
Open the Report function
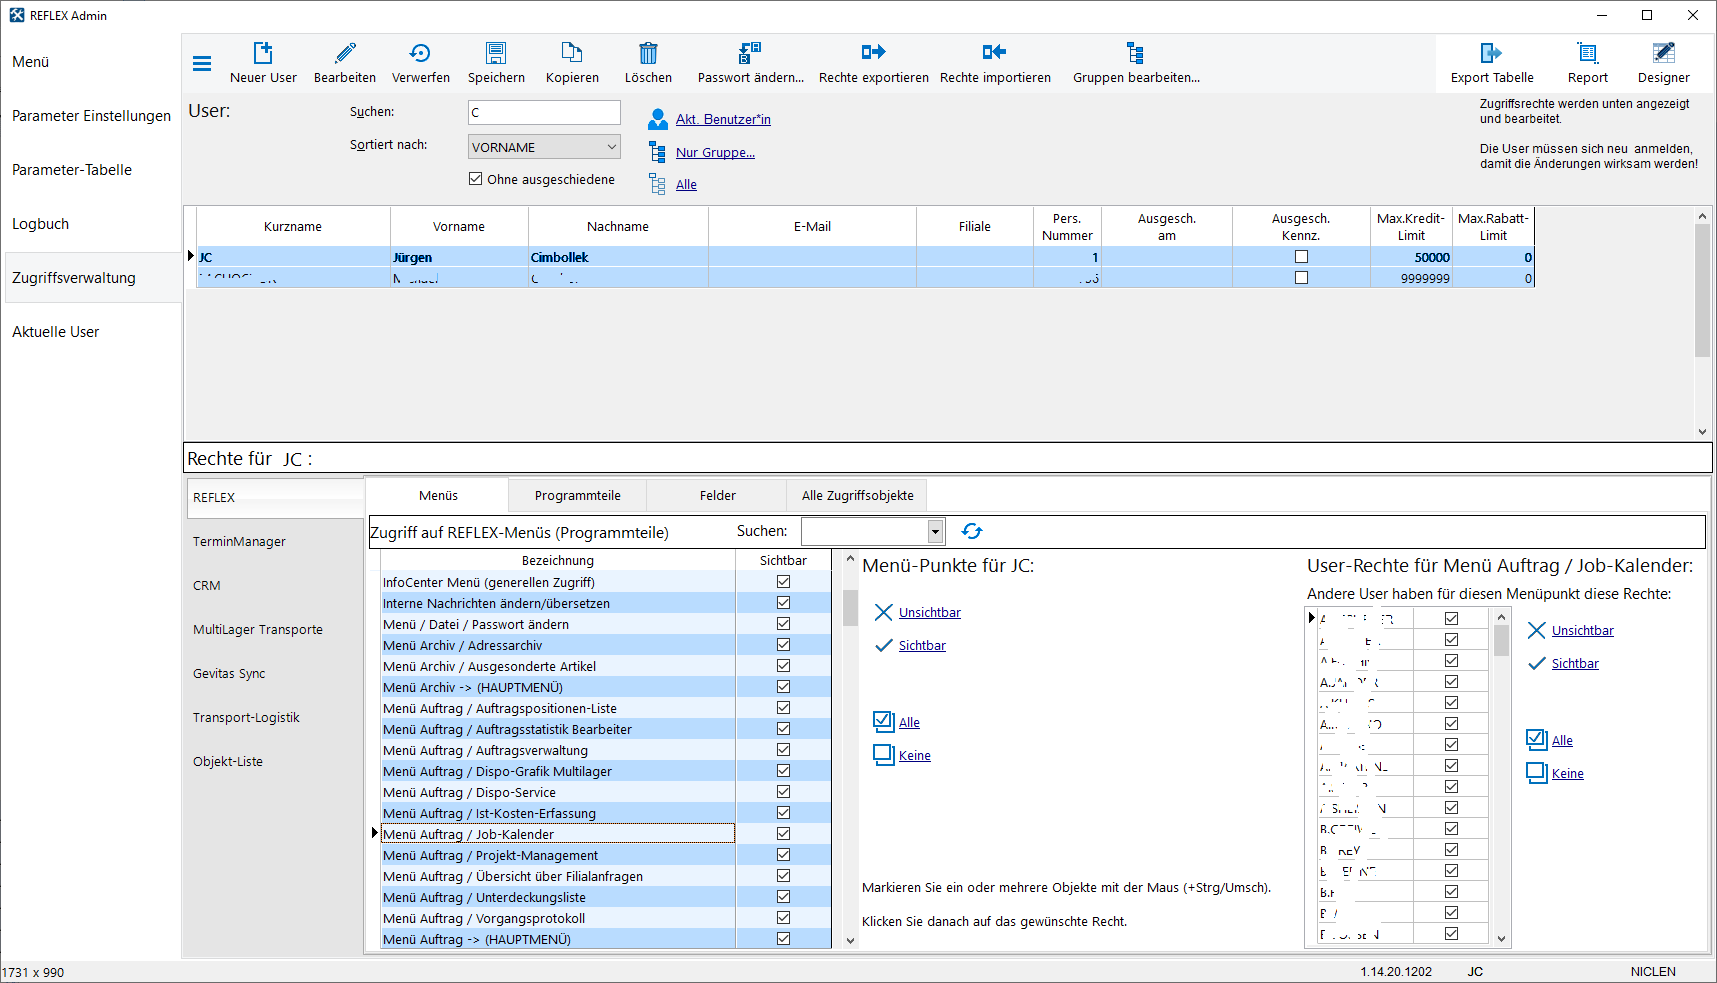point(1588,63)
